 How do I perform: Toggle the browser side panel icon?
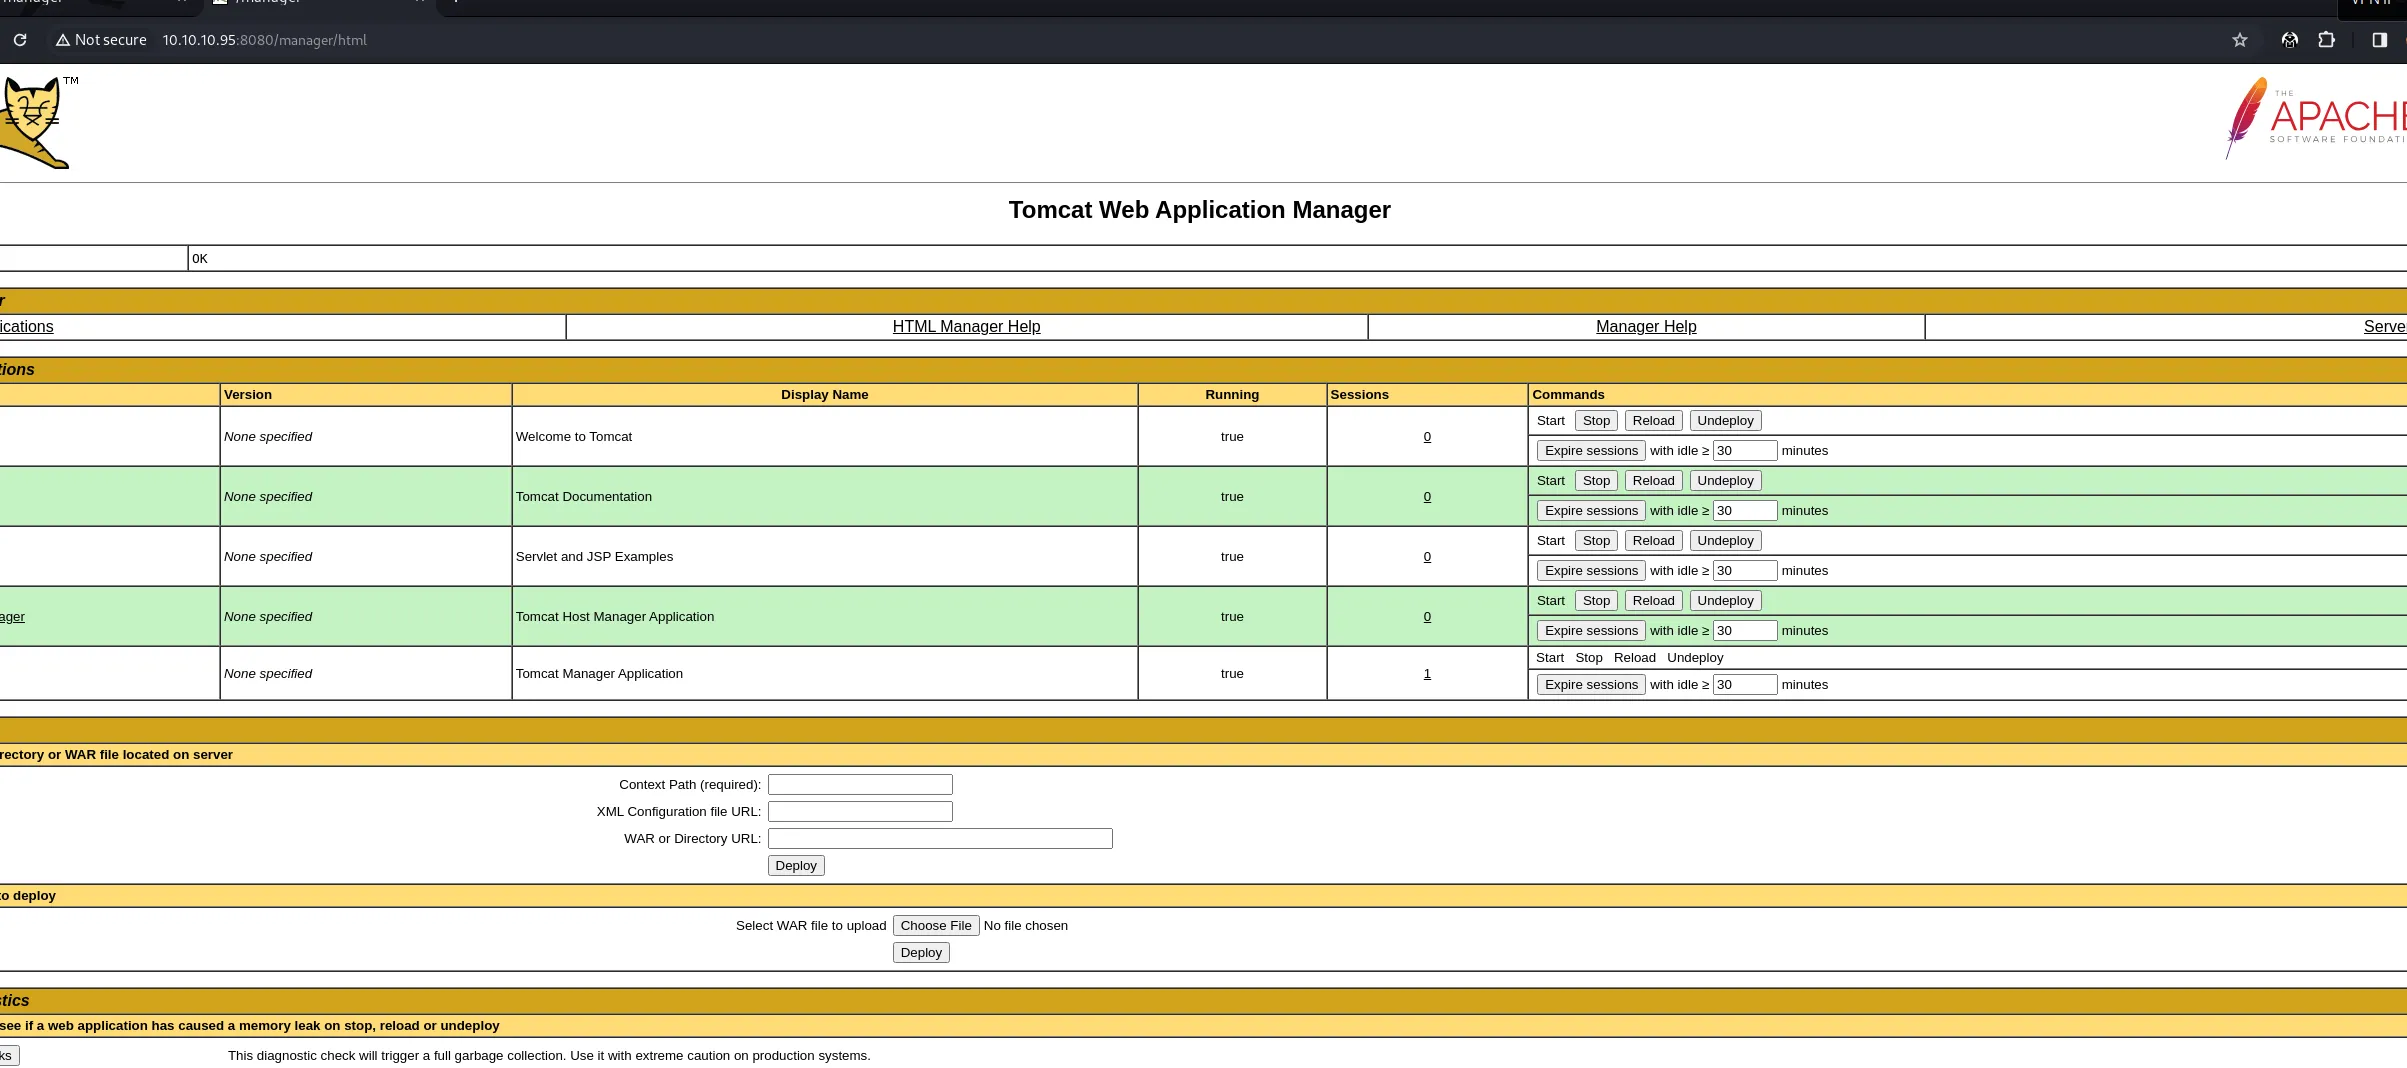2380,40
